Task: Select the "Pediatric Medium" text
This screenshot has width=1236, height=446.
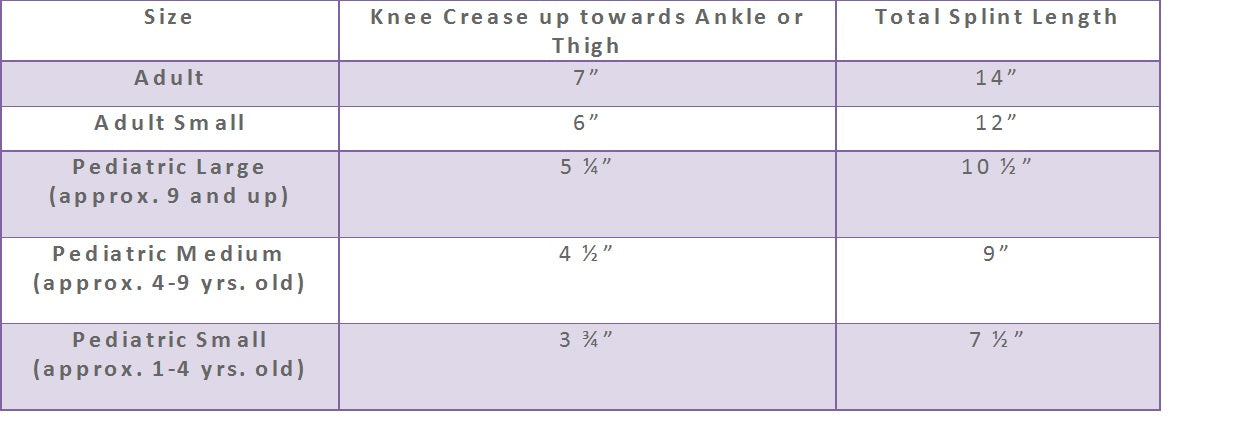Action: [169, 254]
